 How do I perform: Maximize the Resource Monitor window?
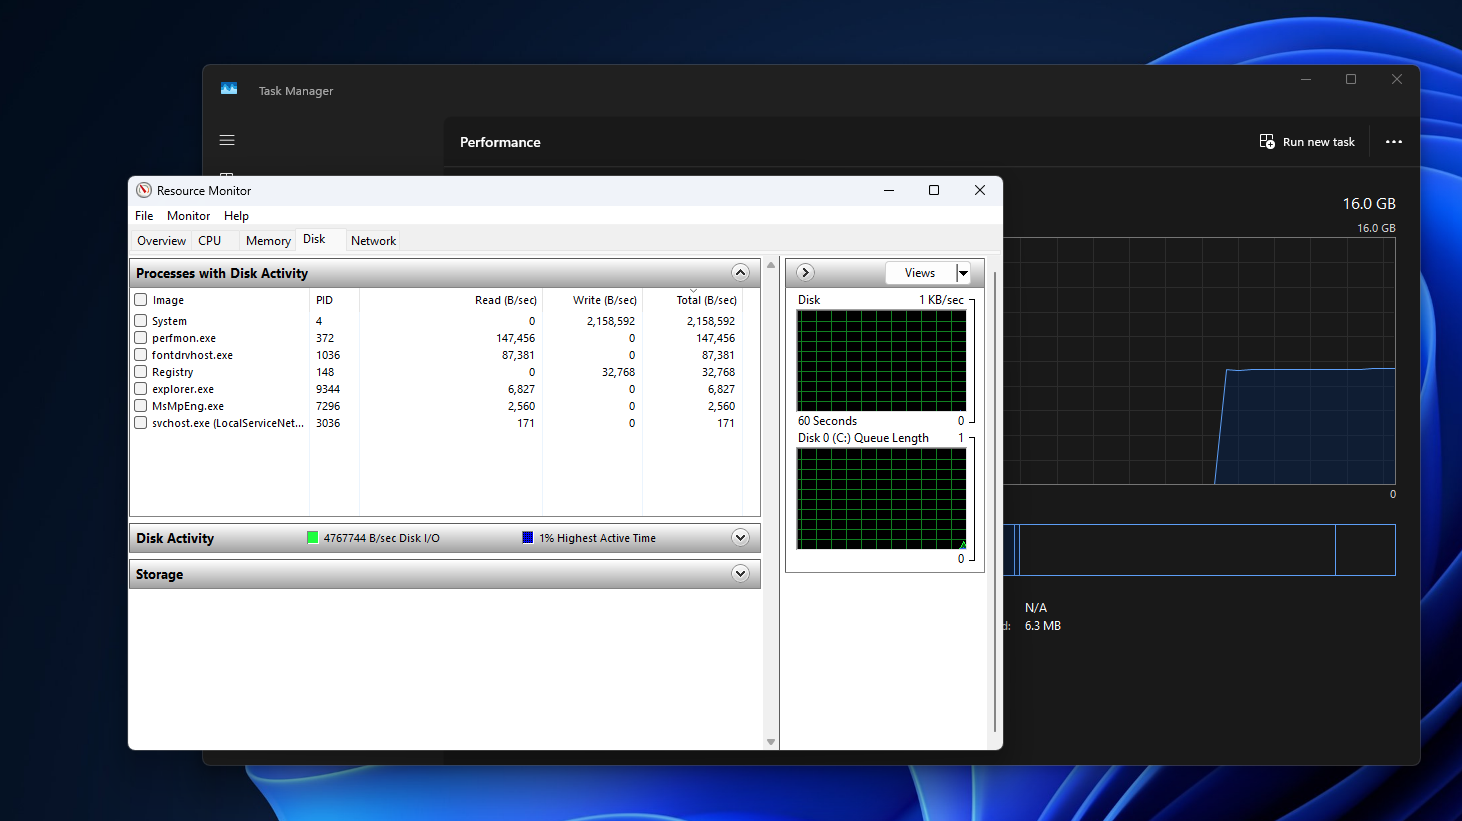934,190
